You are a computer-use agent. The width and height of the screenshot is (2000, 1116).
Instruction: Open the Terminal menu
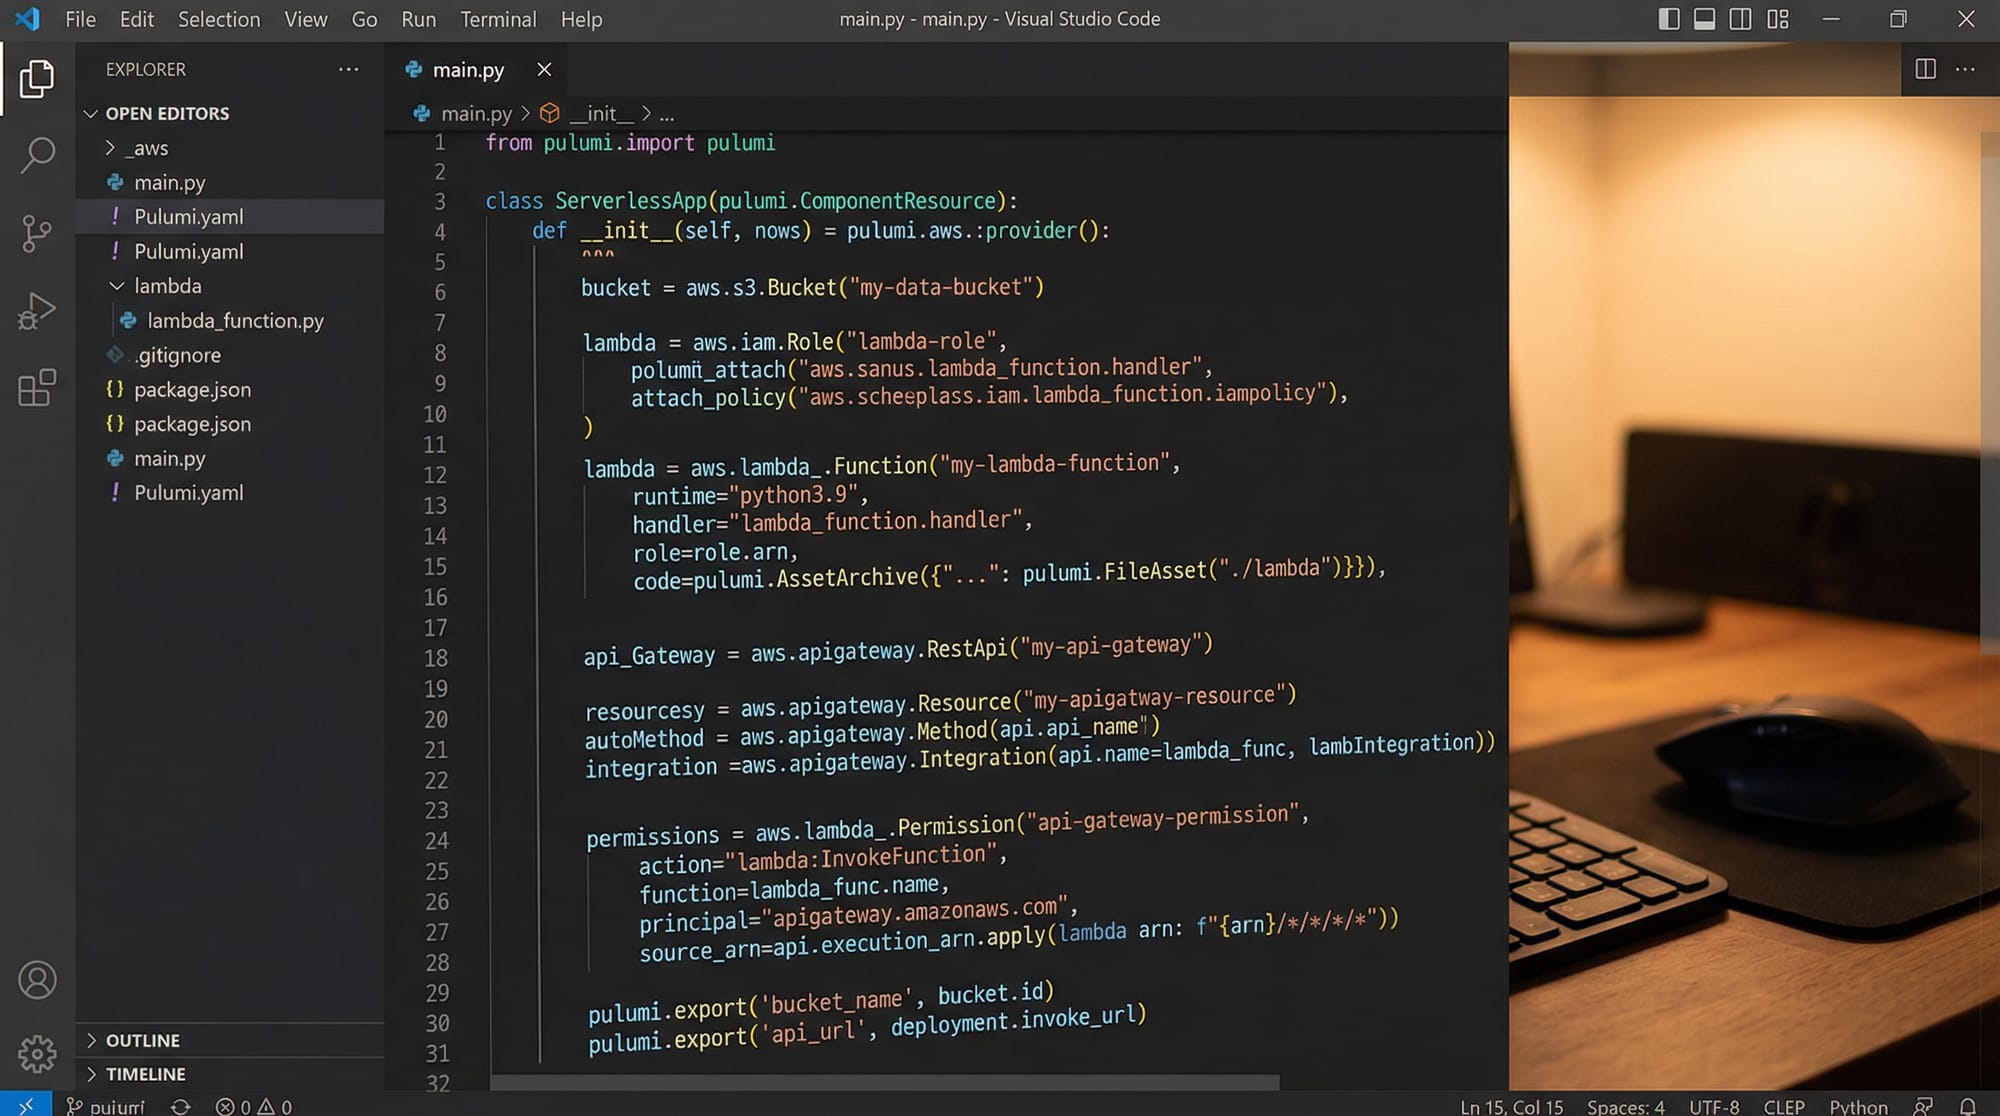(x=498, y=19)
